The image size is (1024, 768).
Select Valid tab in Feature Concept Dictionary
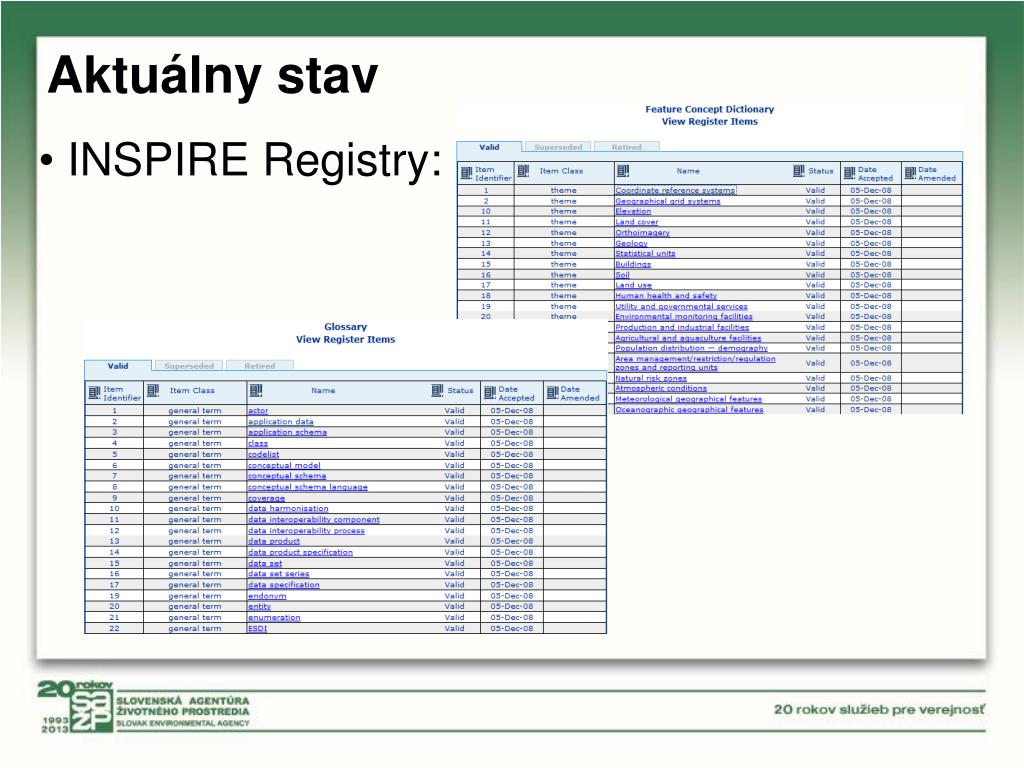[489, 147]
